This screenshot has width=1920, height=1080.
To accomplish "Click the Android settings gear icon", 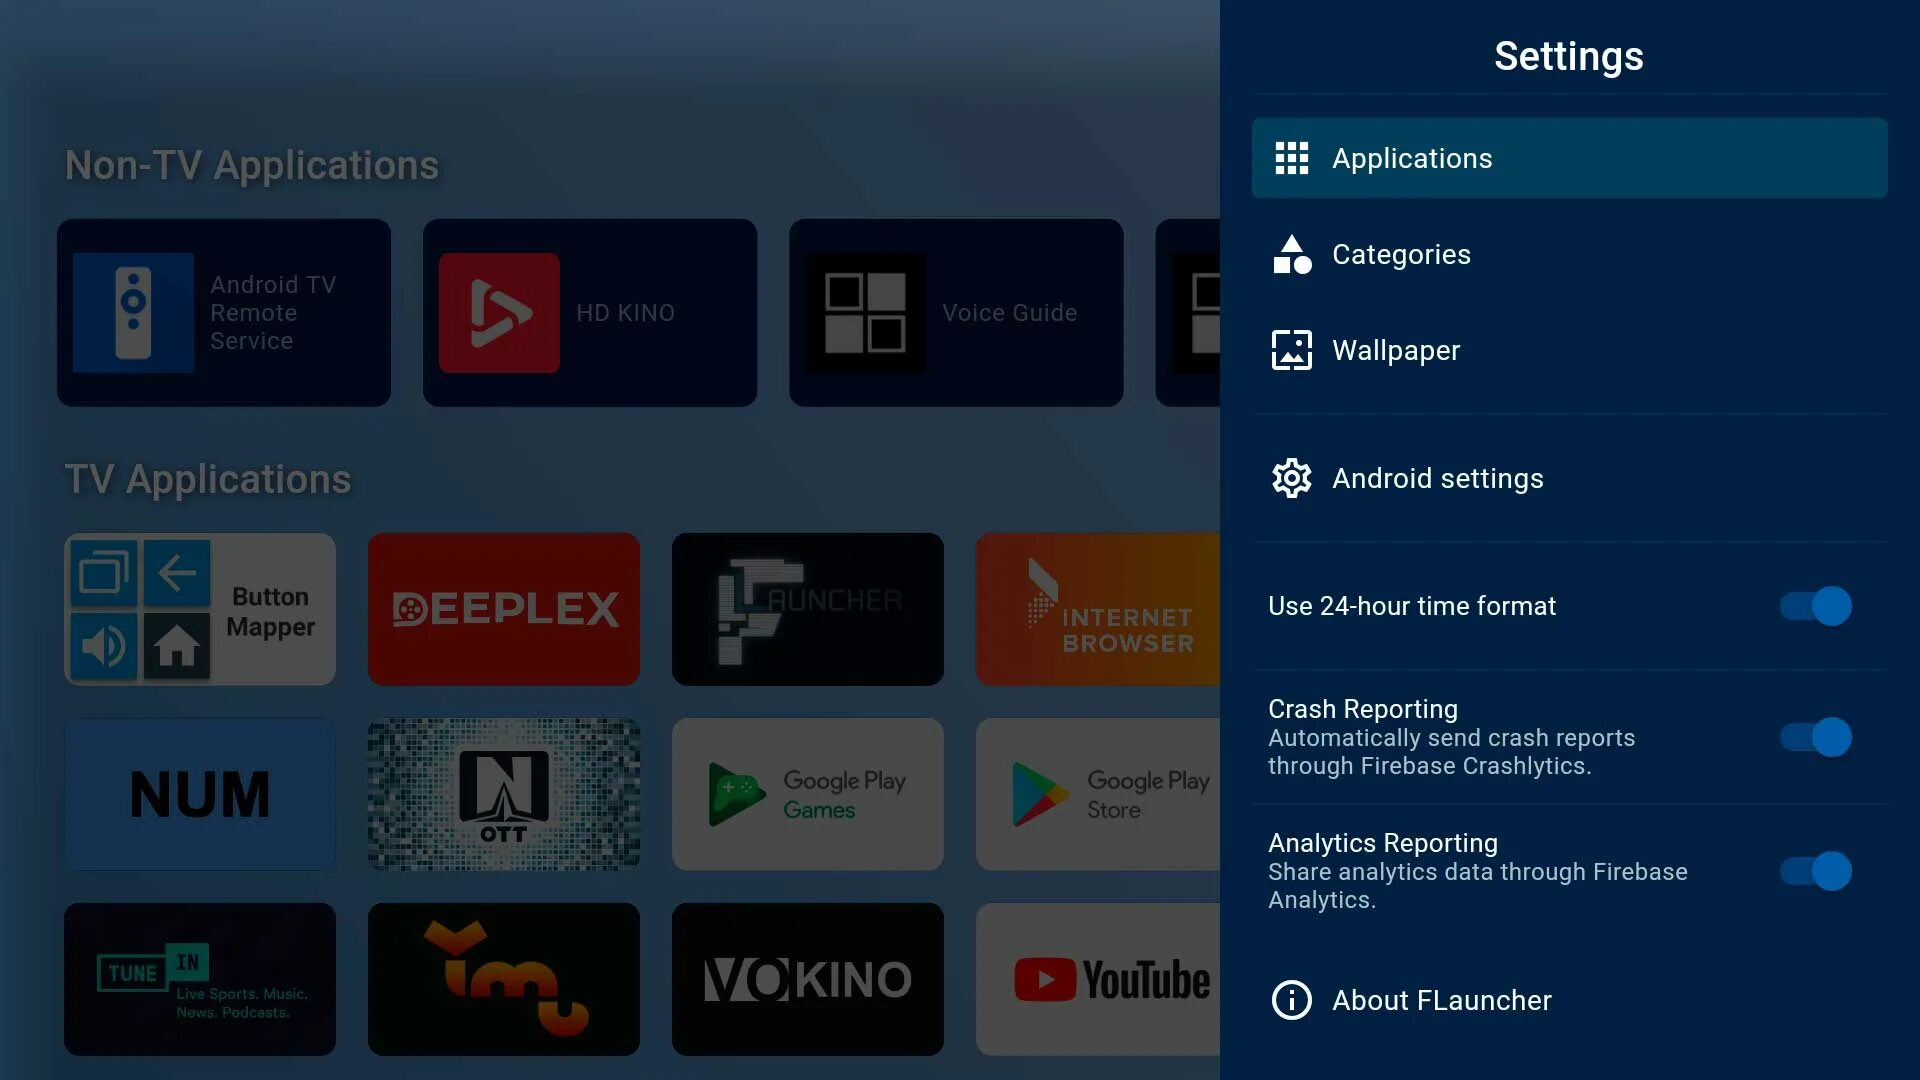I will tap(1291, 478).
